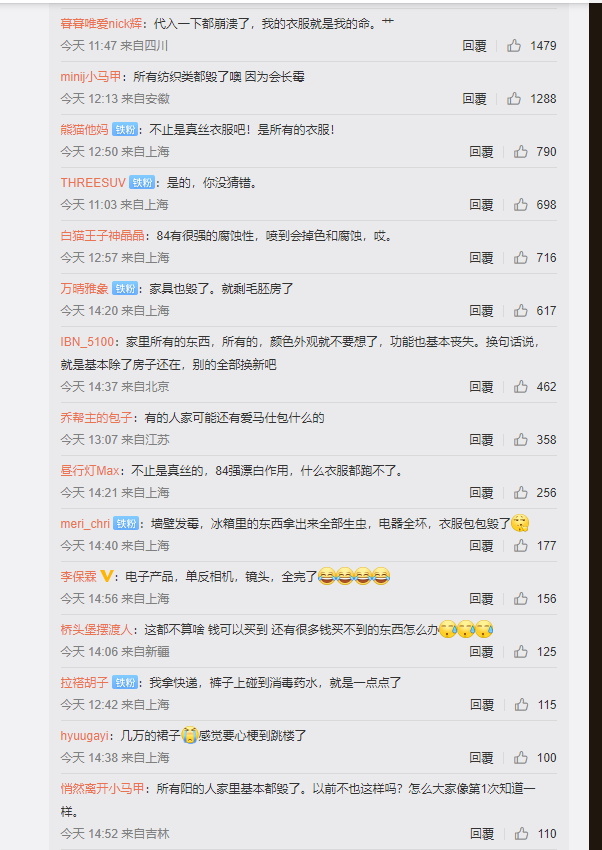
Task: Click like icon on IBN_5100's comment
Action: pos(521,387)
